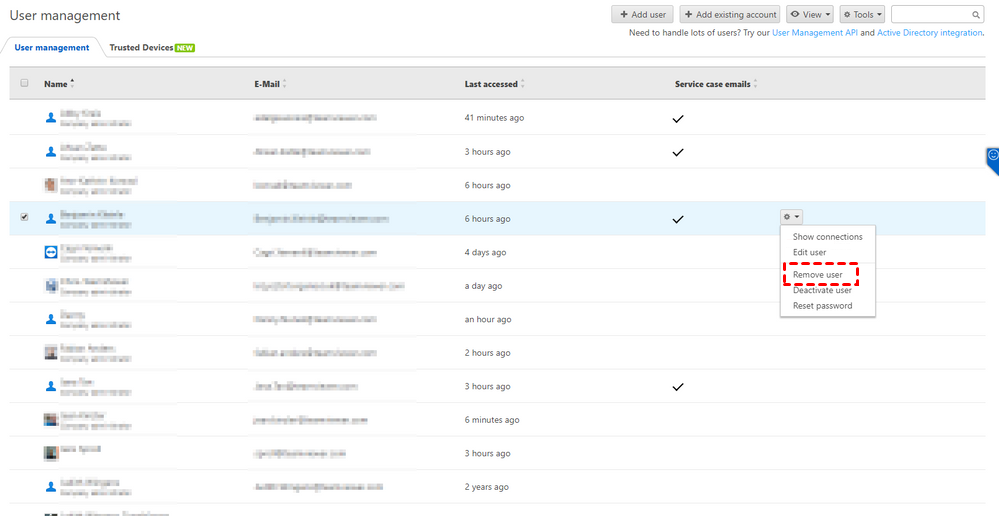The width and height of the screenshot is (999, 516).
Task: Click into the search input field
Action: click(x=930, y=15)
